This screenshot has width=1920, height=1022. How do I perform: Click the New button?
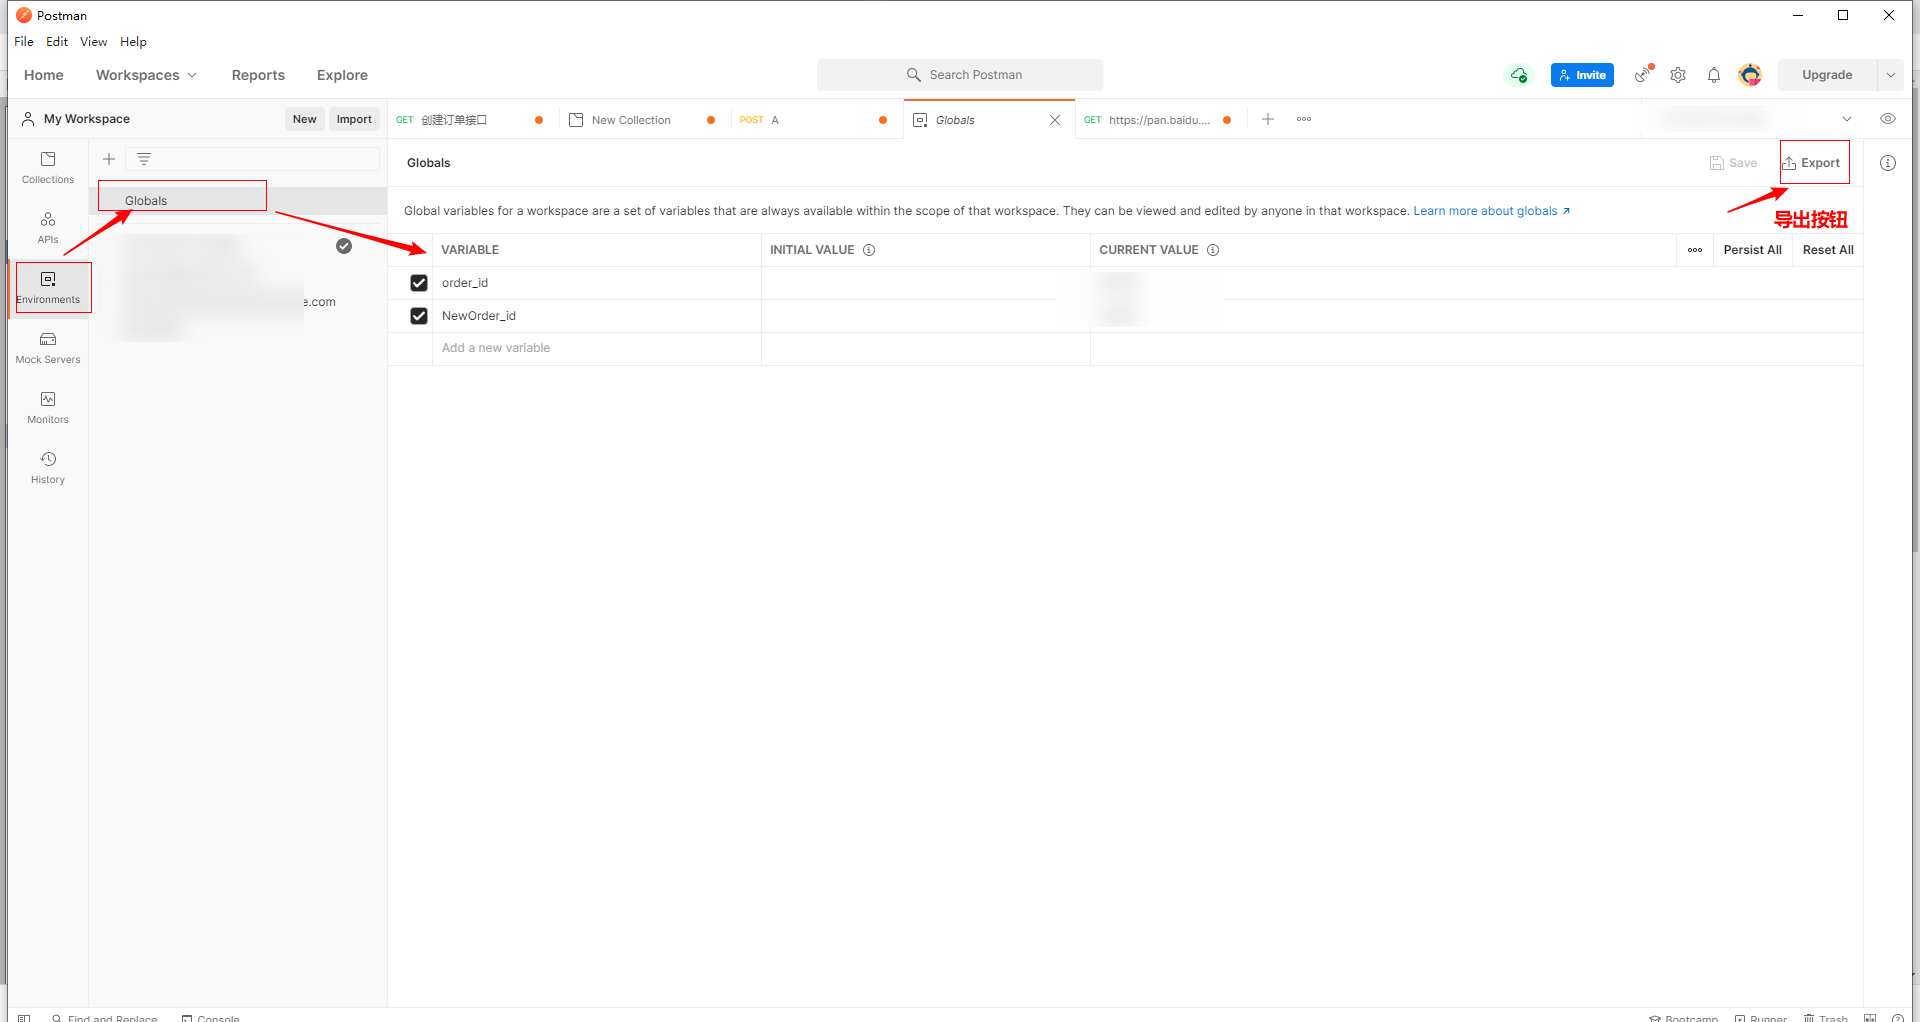coord(305,119)
